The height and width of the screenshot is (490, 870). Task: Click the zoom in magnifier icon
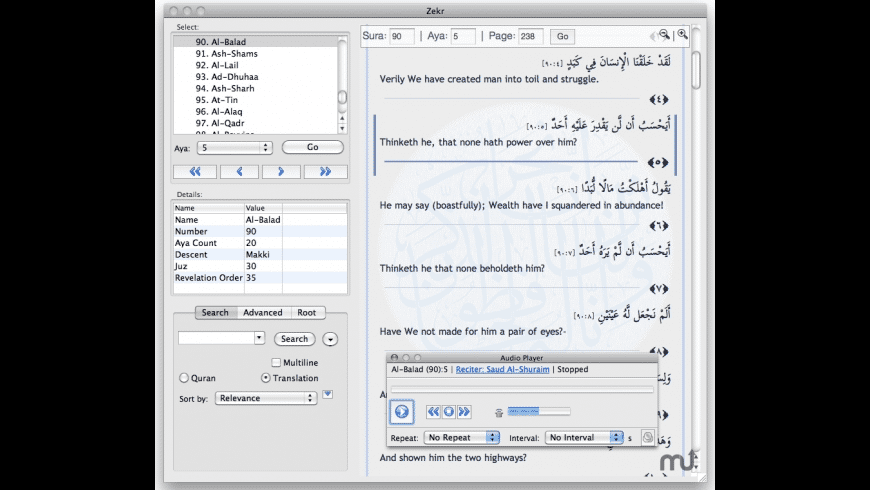click(x=682, y=34)
